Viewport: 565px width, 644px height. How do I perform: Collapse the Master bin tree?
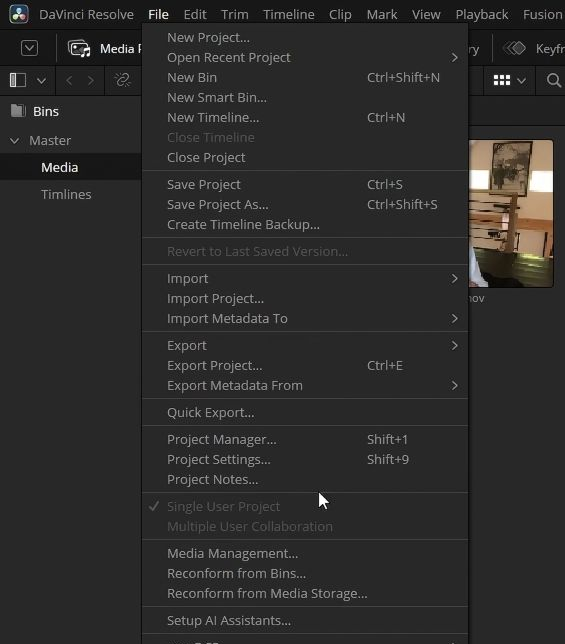(14, 141)
